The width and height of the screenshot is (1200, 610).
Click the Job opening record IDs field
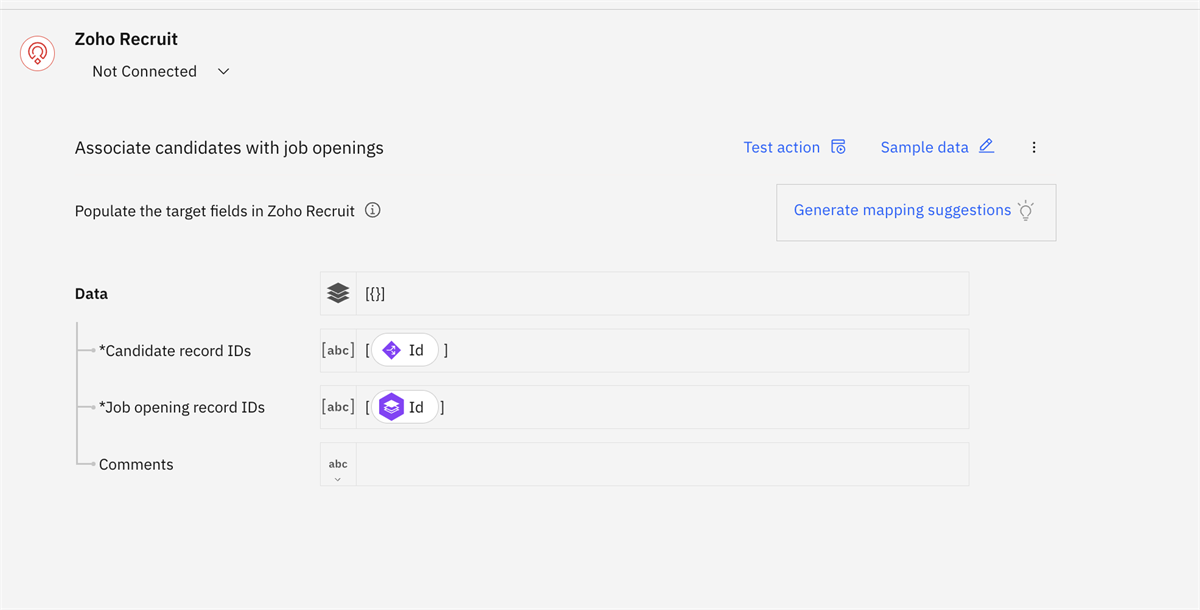700,407
